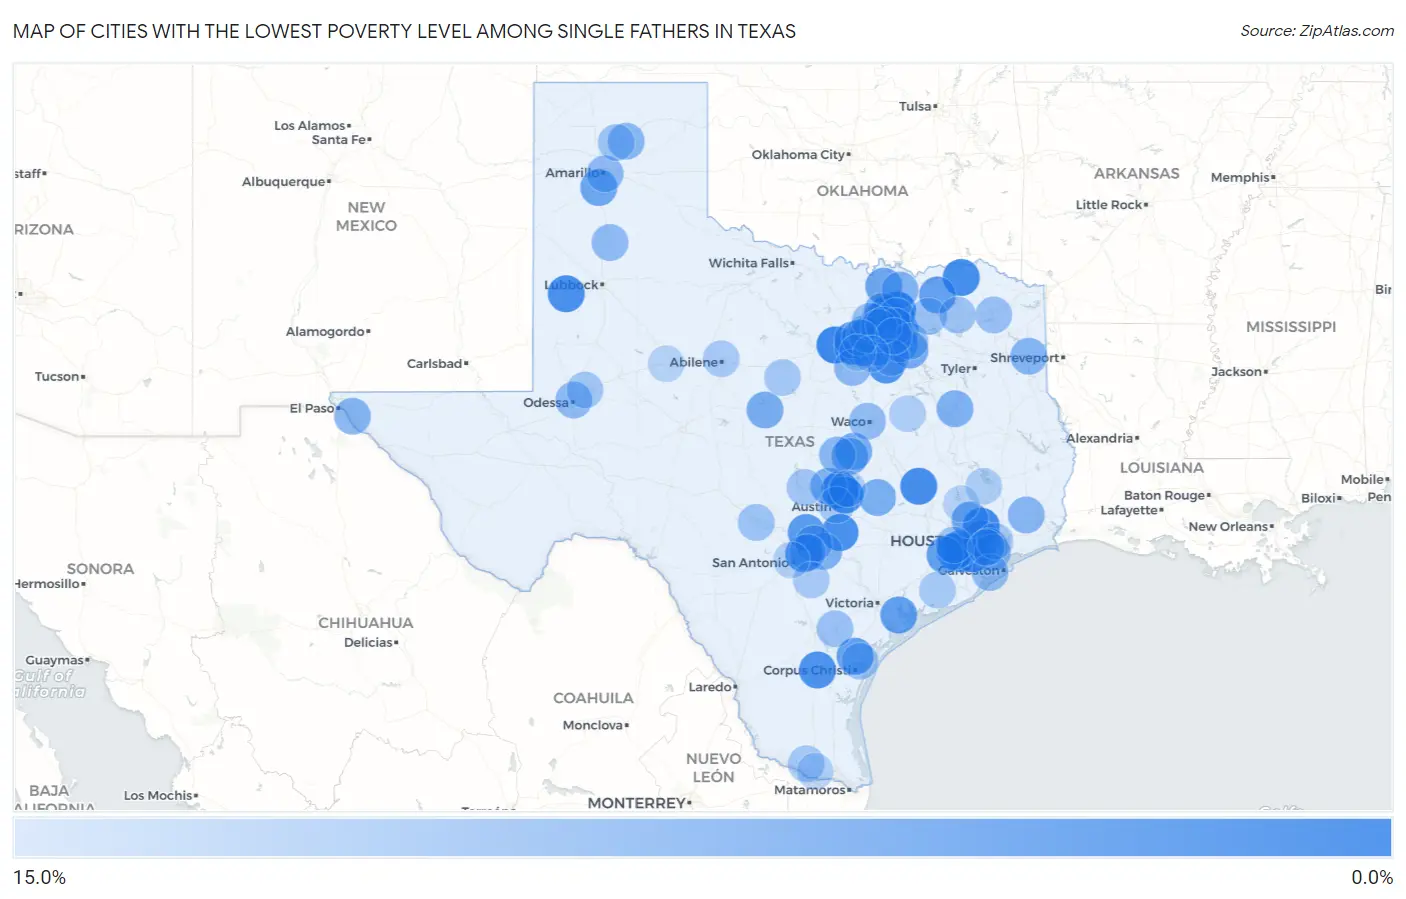The width and height of the screenshot is (1406, 899).
Task: Click the Guaymas map label
Action: (55, 660)
